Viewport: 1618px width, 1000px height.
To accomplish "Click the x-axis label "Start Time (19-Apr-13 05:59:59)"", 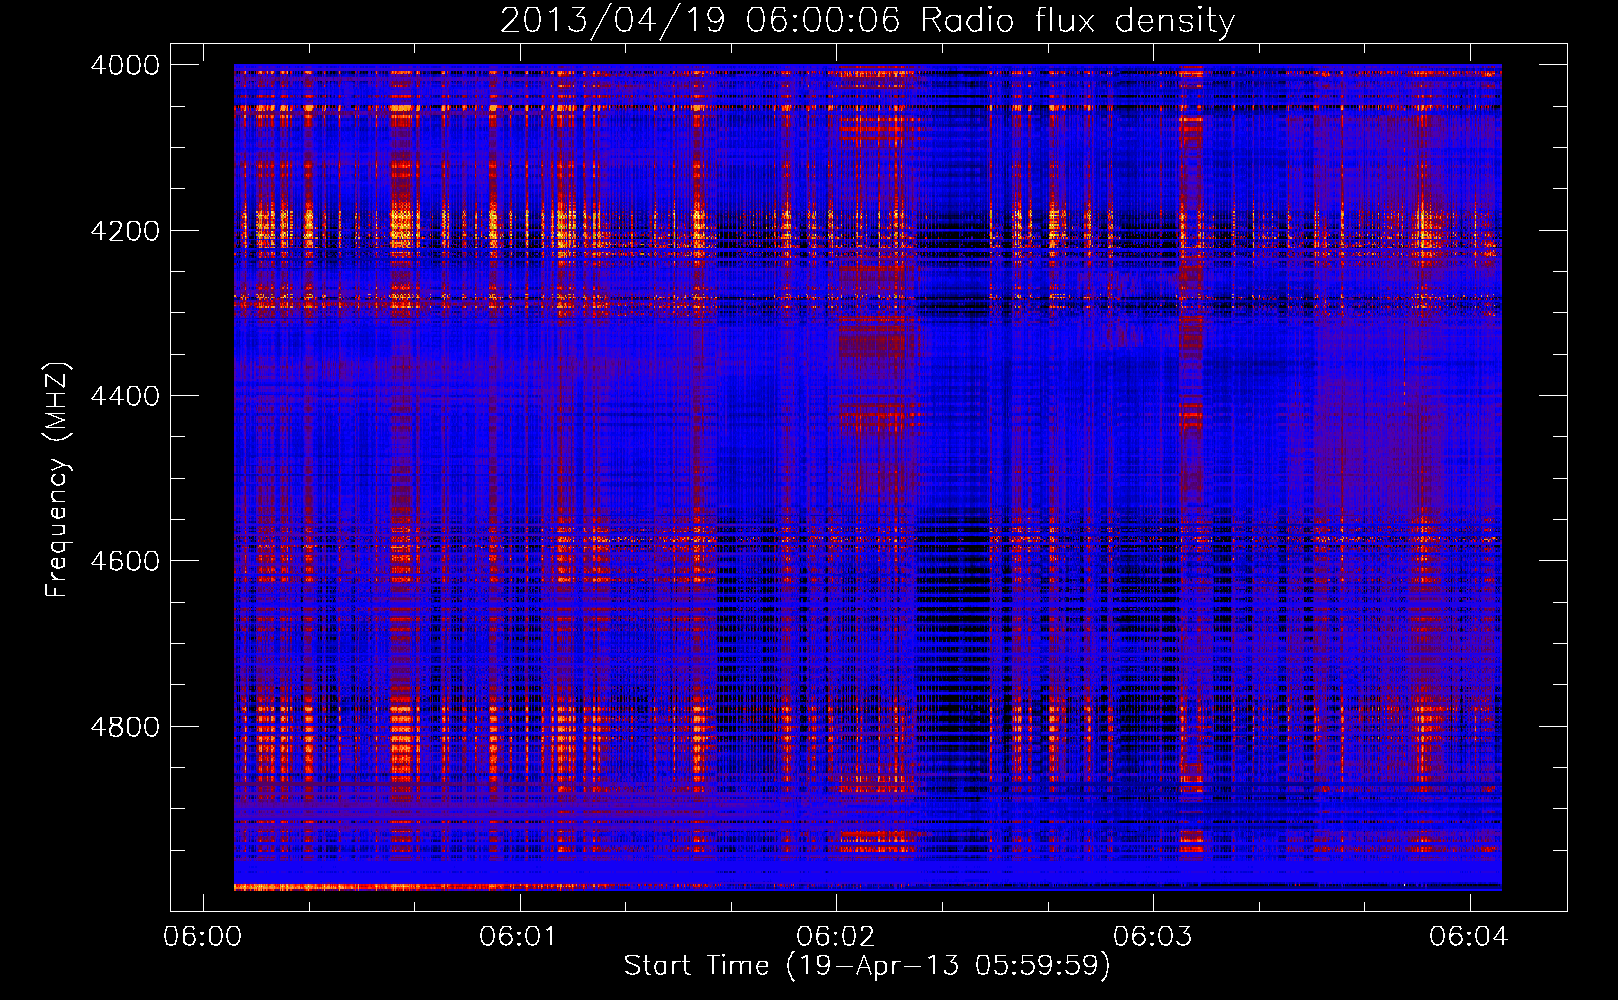I will click(867, 966).
